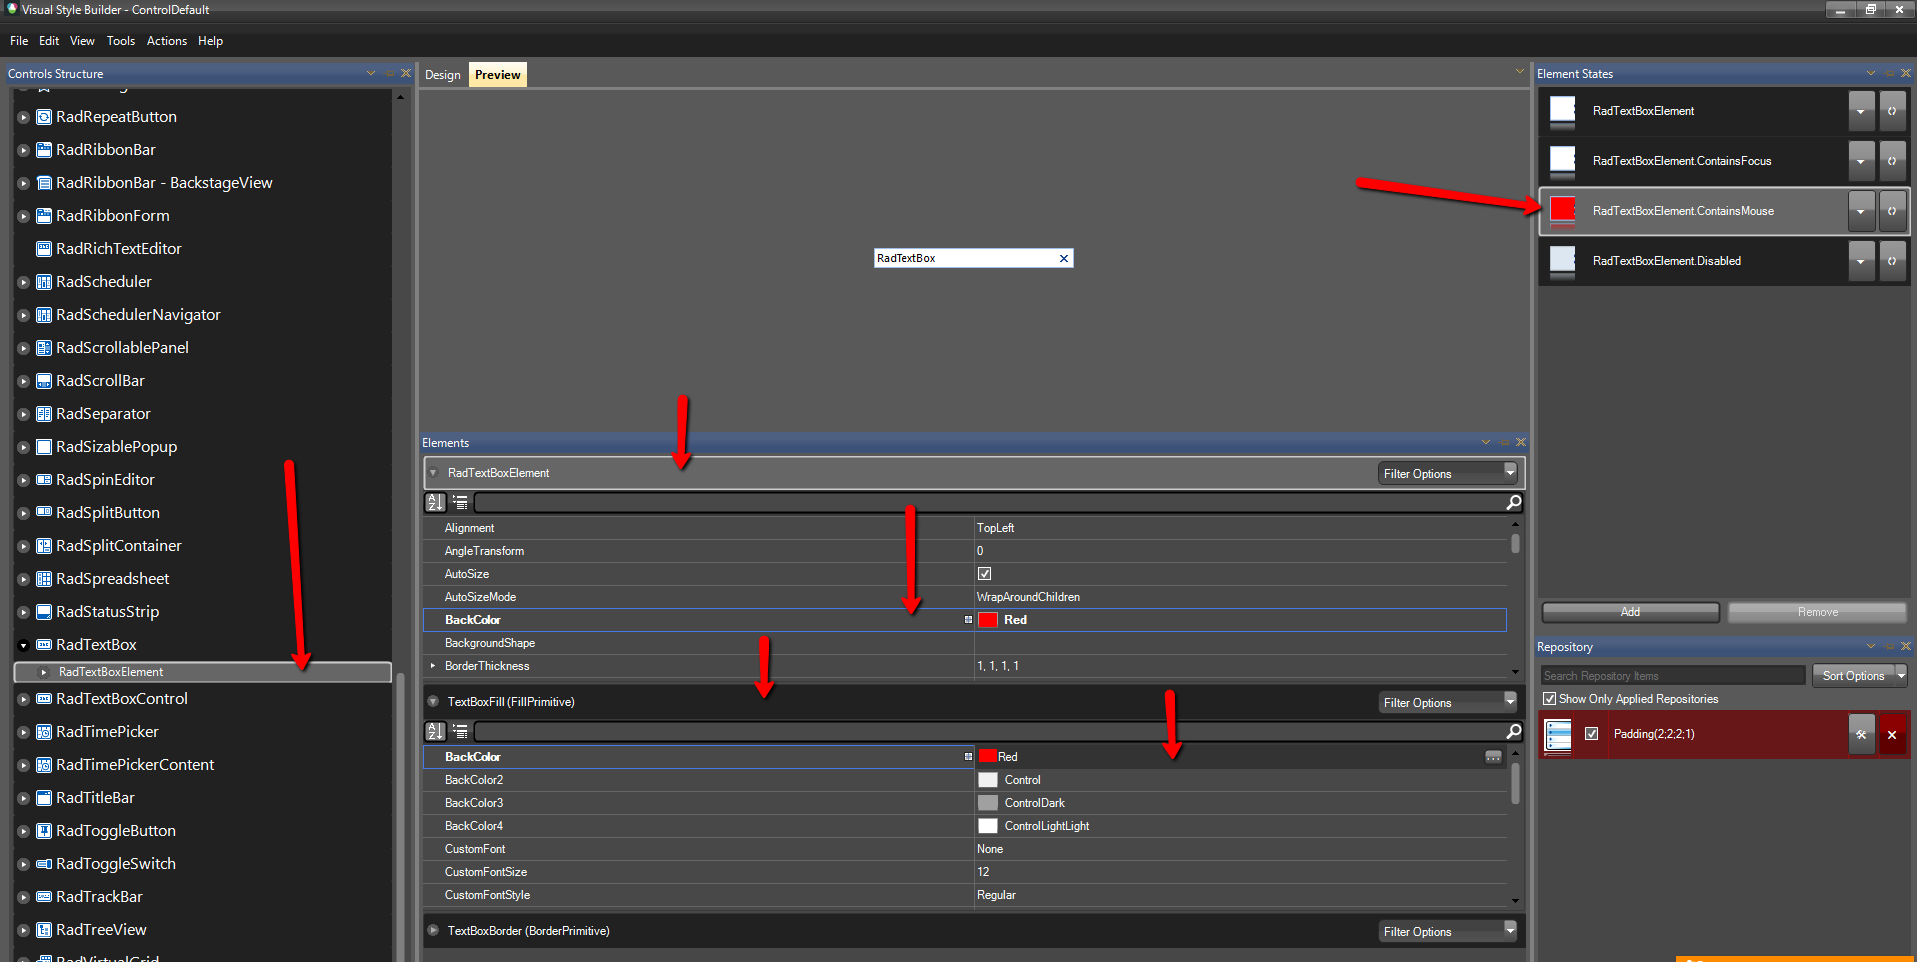Click the RadRichTextEditor control icon
This screenshot has width=1917, height=962.
point(44,249)
